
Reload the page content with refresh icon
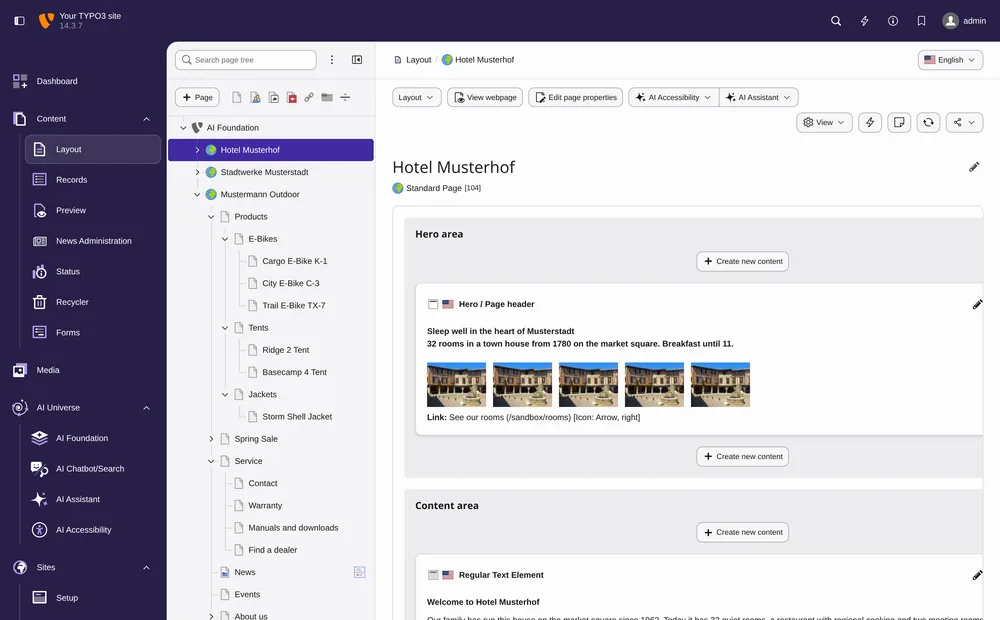tap(929, 122)
